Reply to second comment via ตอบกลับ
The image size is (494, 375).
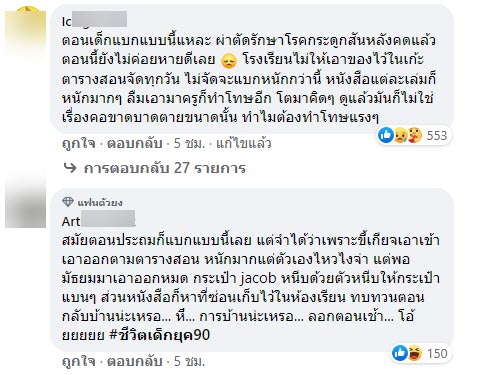click(x=135, y=362)
